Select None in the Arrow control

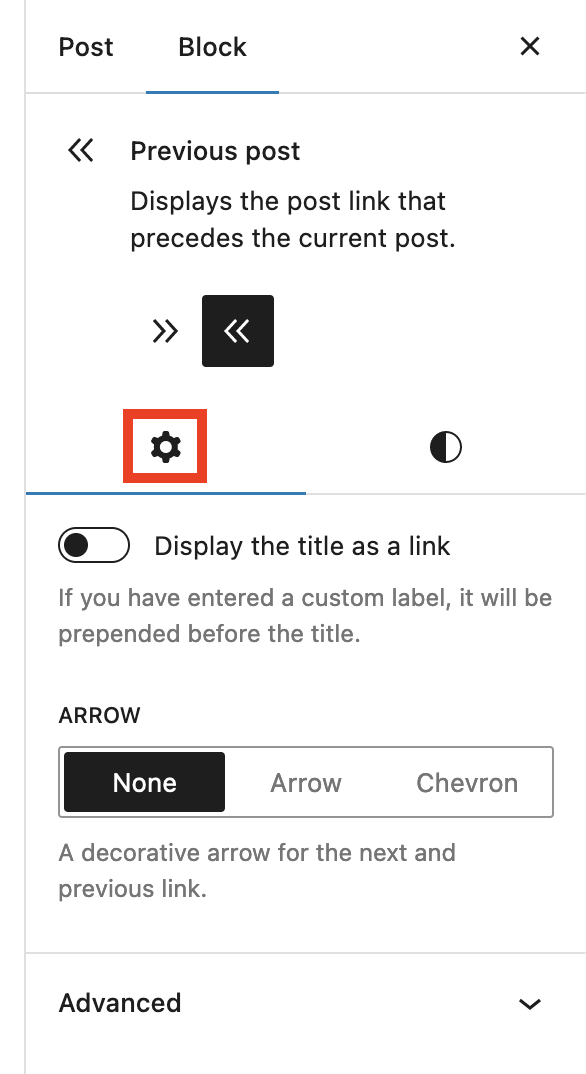click(x=143, y=782)
